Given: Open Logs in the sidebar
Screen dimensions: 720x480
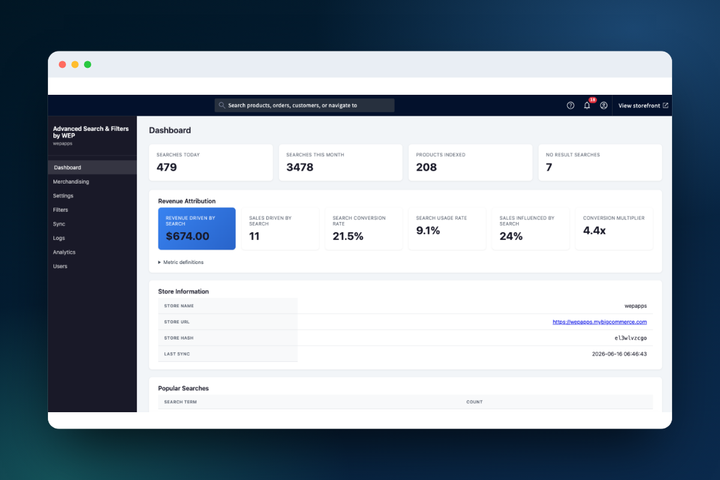Looking at the screenshot, I should [59, 238].
